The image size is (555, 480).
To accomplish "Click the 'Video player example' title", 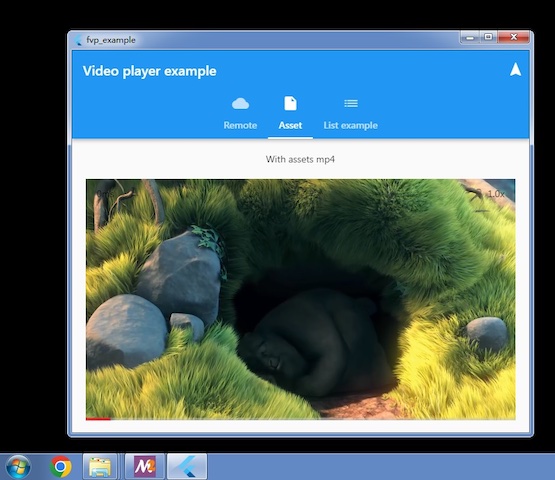I will click(x=149, y=71).
